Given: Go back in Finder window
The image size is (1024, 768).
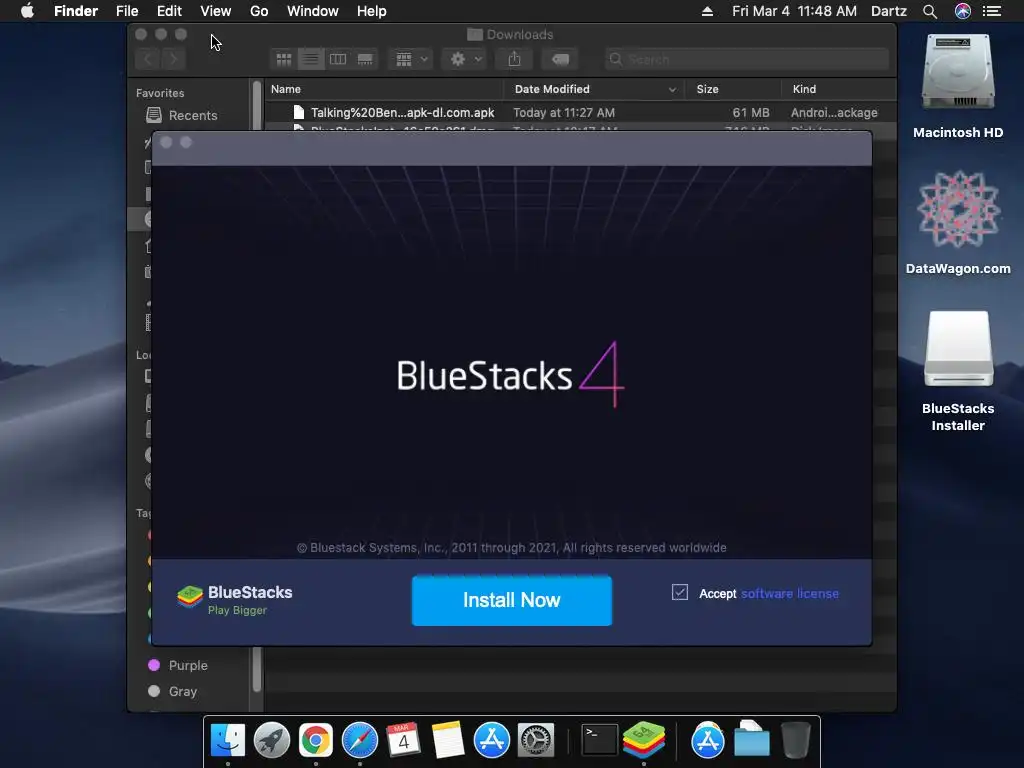Looking at the screenshot, I should (x=148, y=59).
